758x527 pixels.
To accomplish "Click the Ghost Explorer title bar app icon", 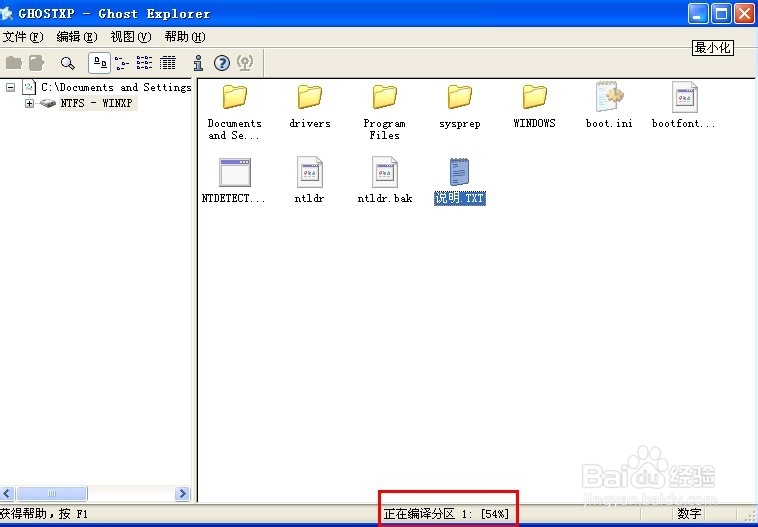I will (6, 13).
